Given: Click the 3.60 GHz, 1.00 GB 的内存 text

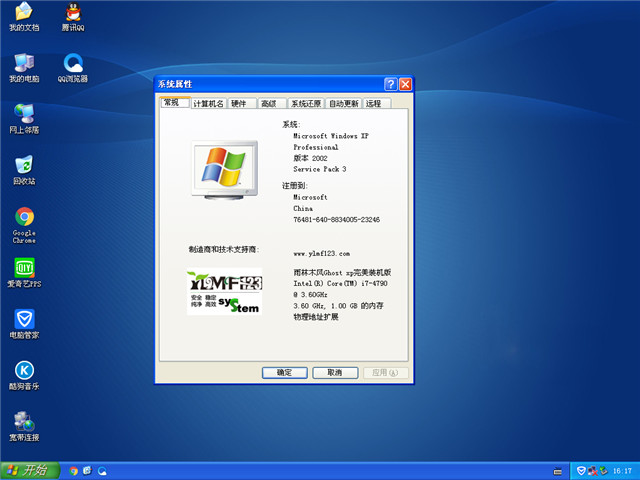Looking at the screenshot, I should coord(338,306).
